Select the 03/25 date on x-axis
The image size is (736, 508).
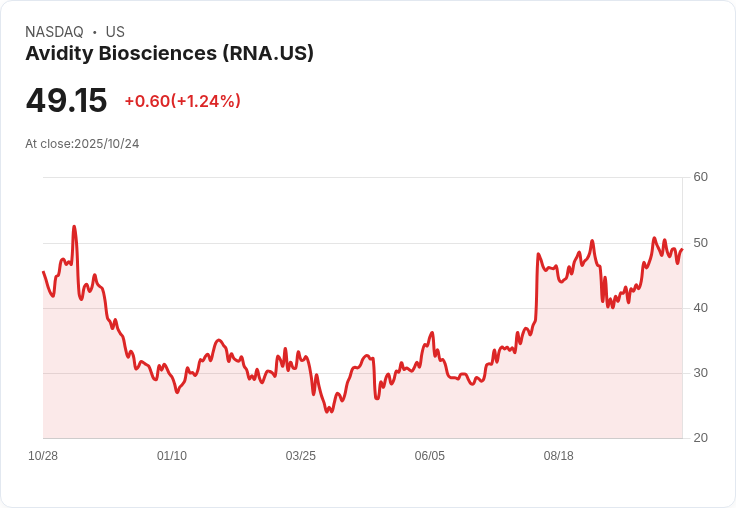click(300, 456)
